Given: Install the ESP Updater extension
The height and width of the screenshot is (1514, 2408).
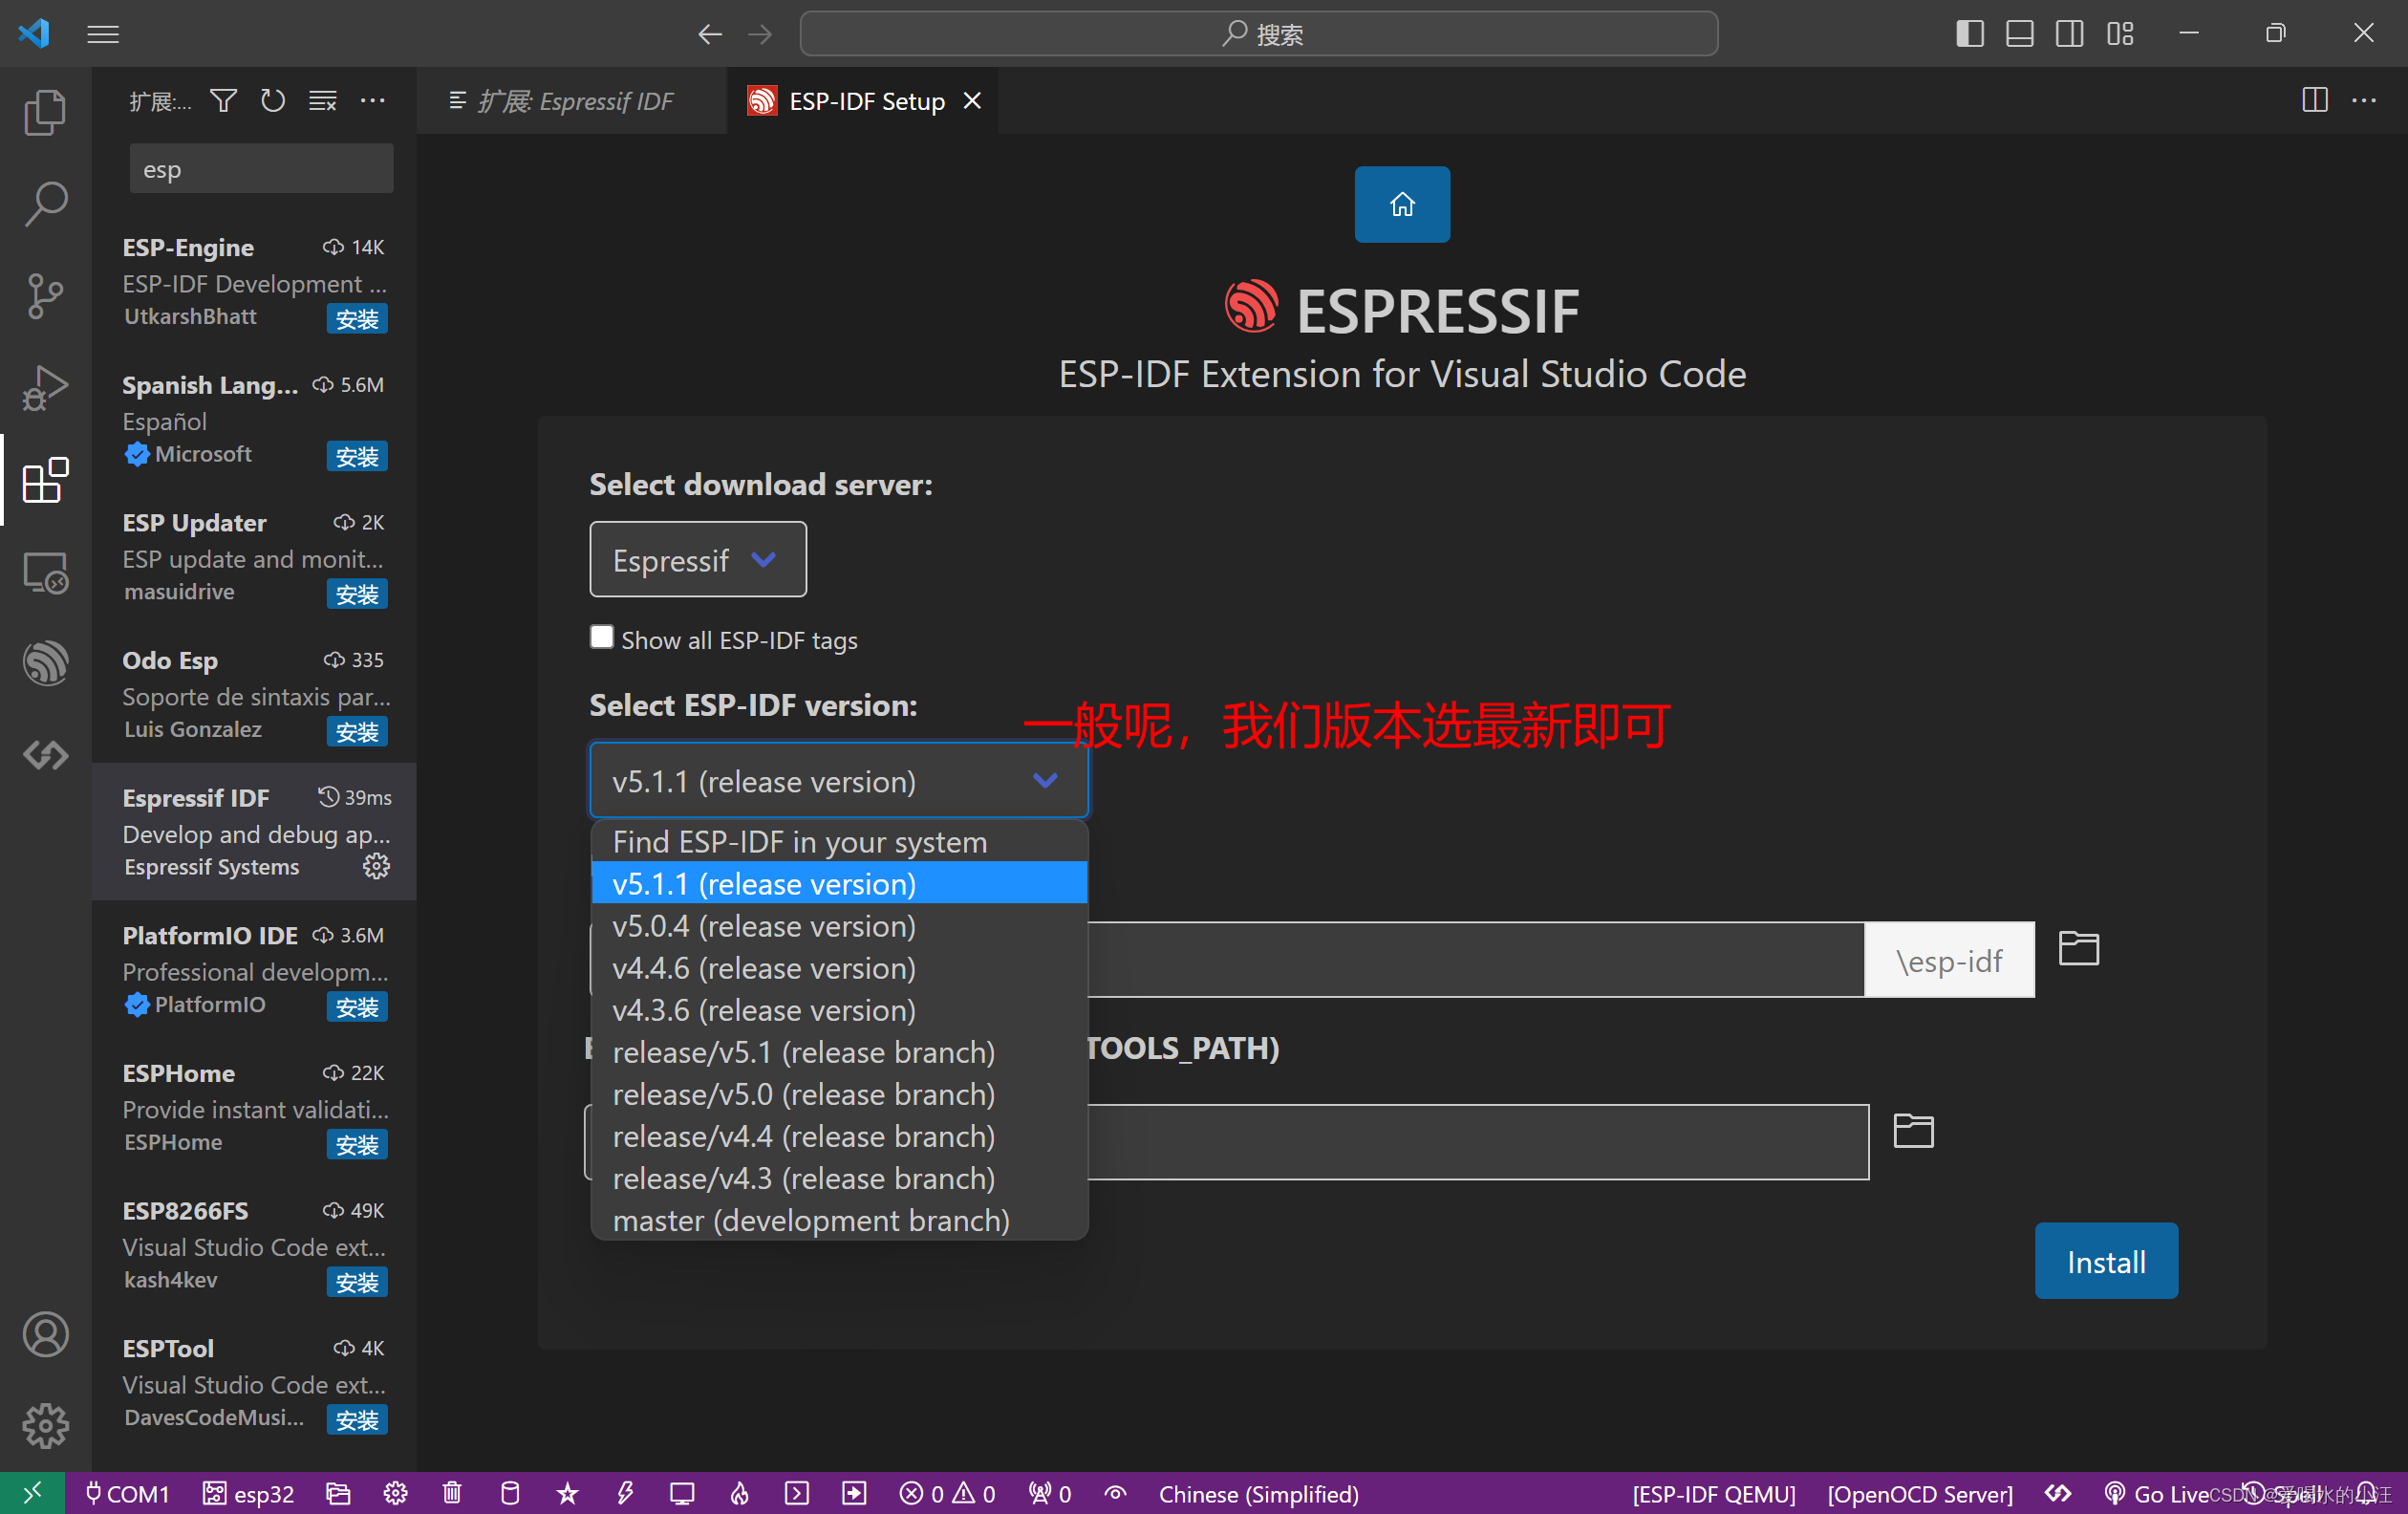Looking at the screenshot, I should tap(357, 594).
